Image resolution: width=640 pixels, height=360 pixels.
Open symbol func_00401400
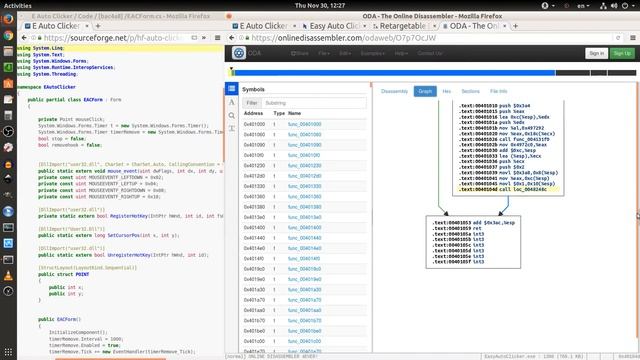point(304,227)
